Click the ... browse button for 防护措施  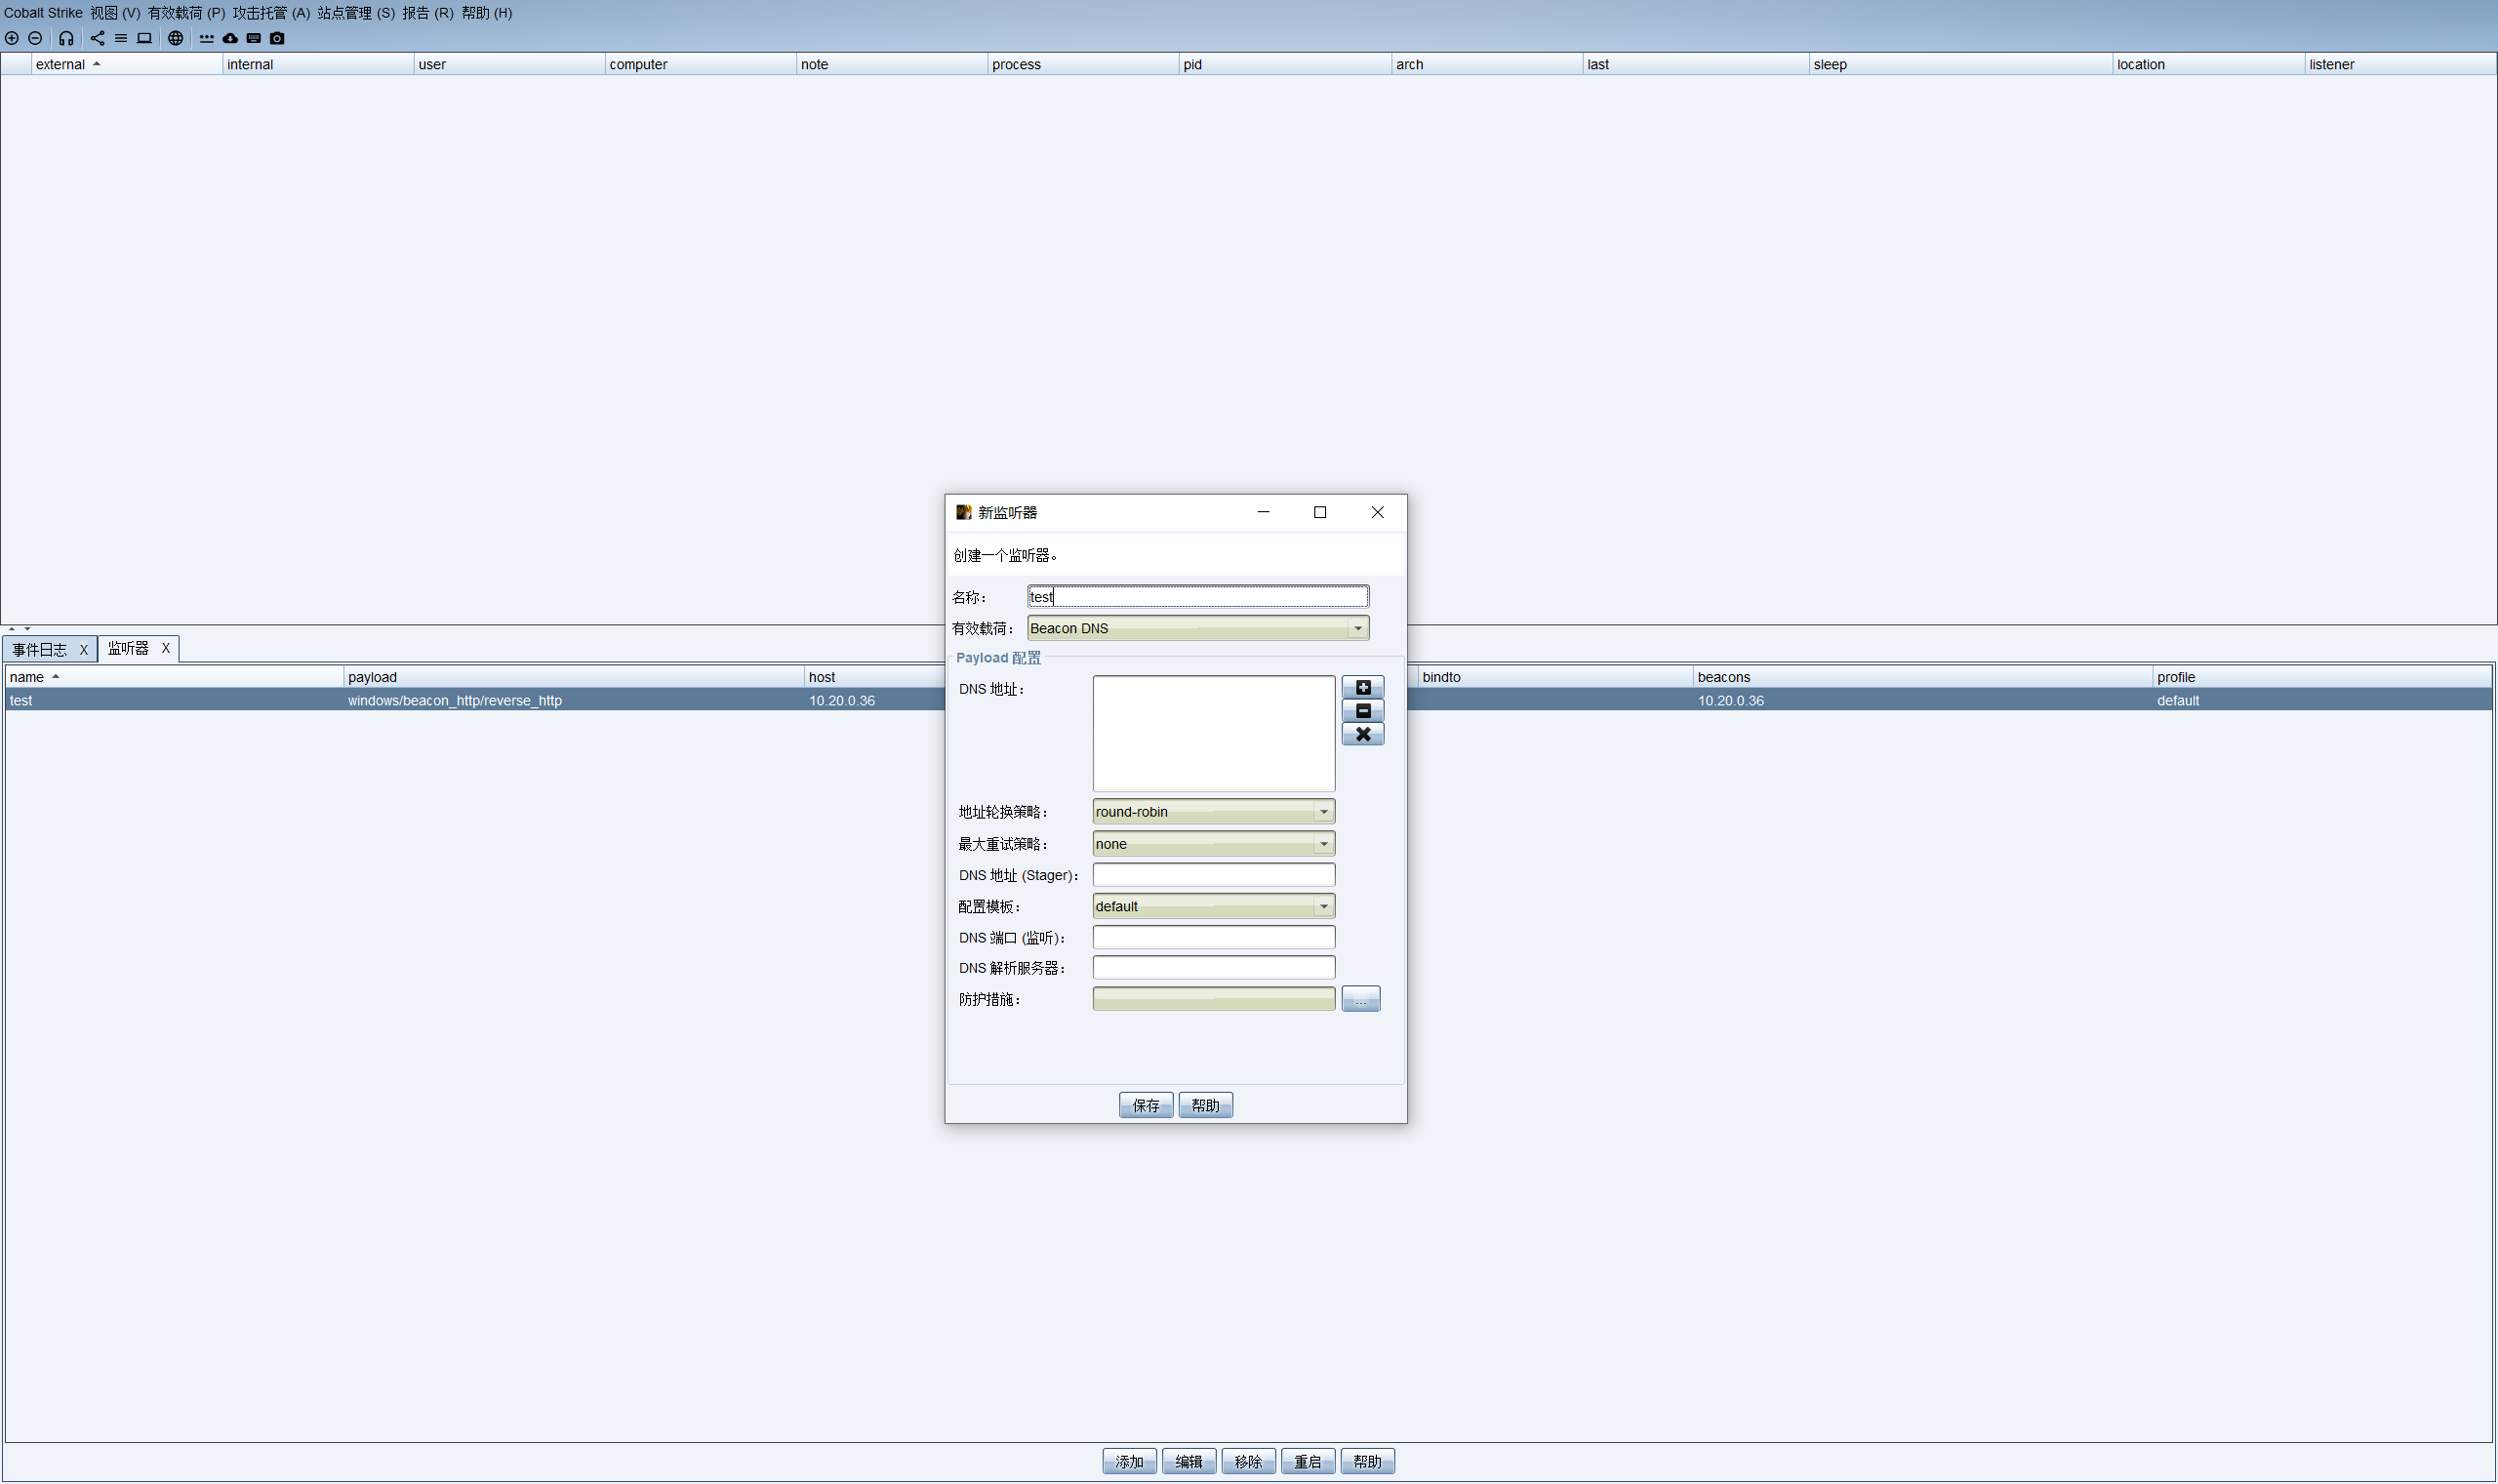[1360, 999]
